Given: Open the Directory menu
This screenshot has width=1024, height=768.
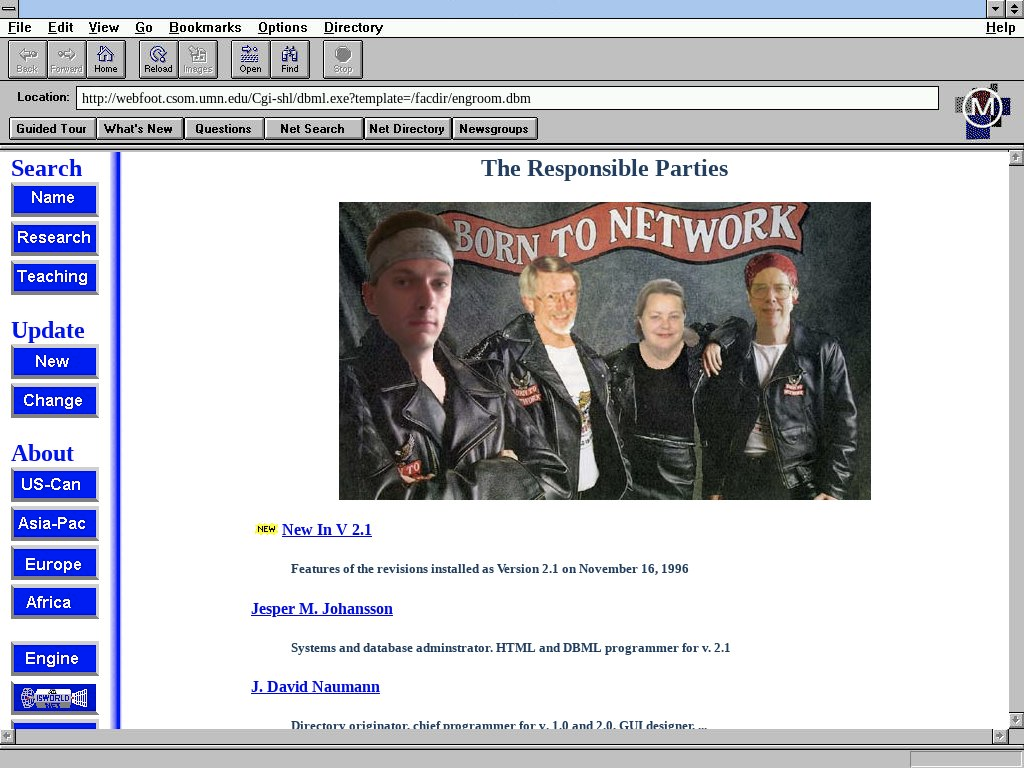Looking at the screenshot, I should pyautogui.click(x=353, y=27).
